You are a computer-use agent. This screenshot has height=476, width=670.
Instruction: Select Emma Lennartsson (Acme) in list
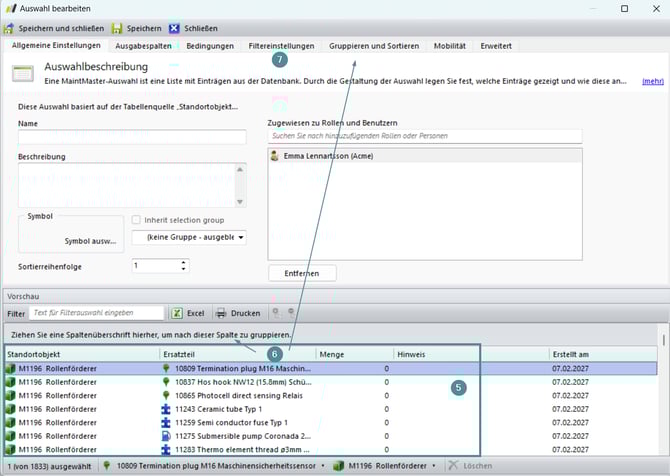pyautogui.click(x=425, y=156)
